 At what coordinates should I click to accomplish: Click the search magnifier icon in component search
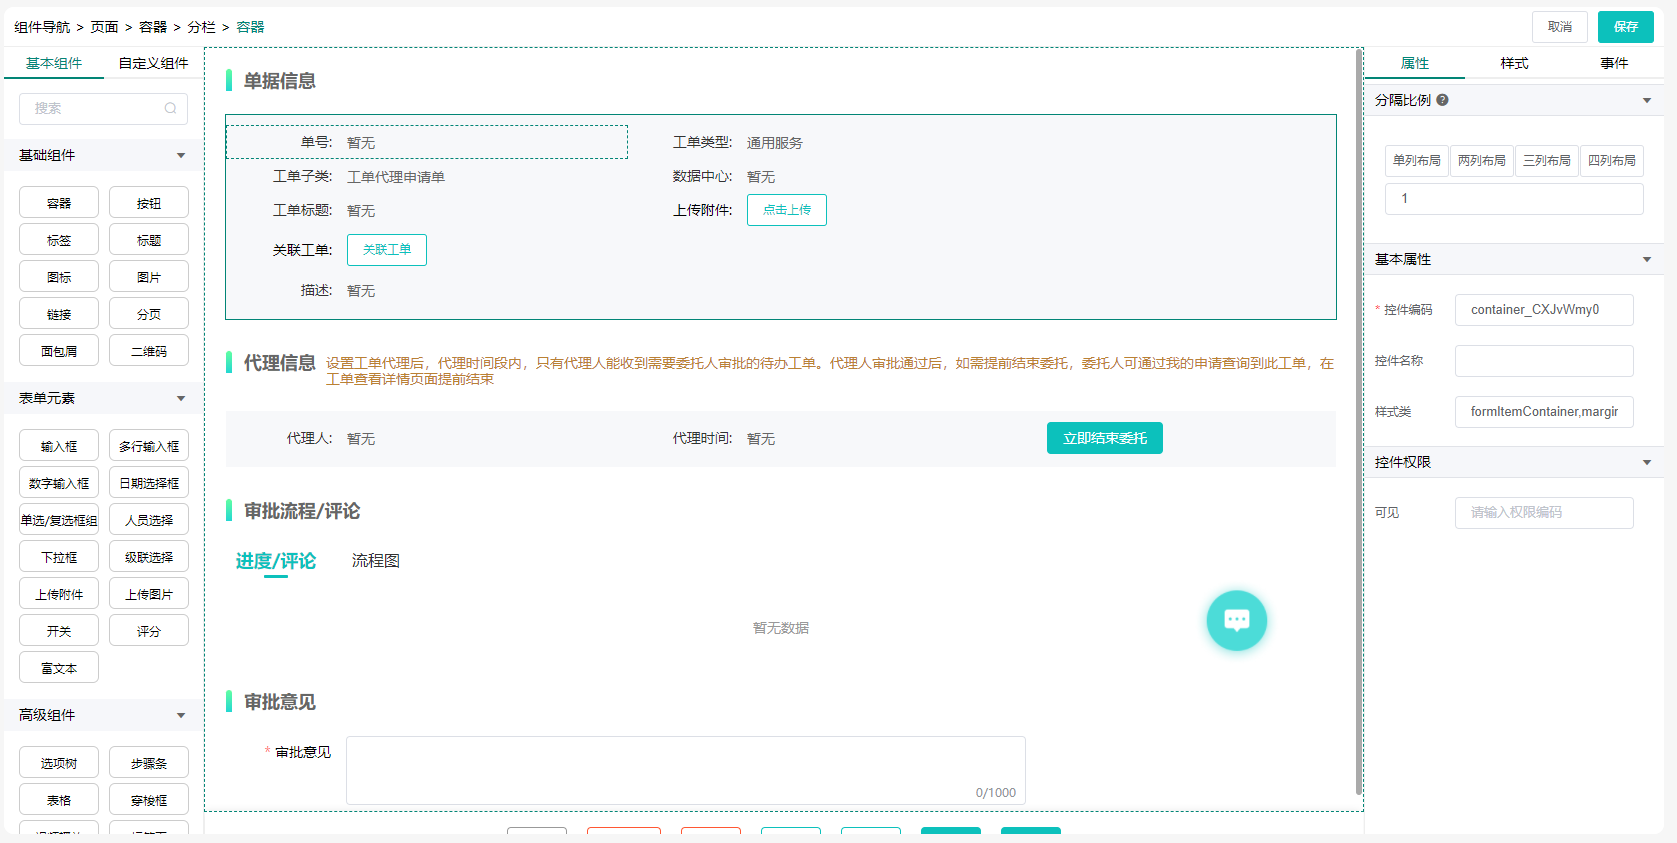(x=170, y=108)
